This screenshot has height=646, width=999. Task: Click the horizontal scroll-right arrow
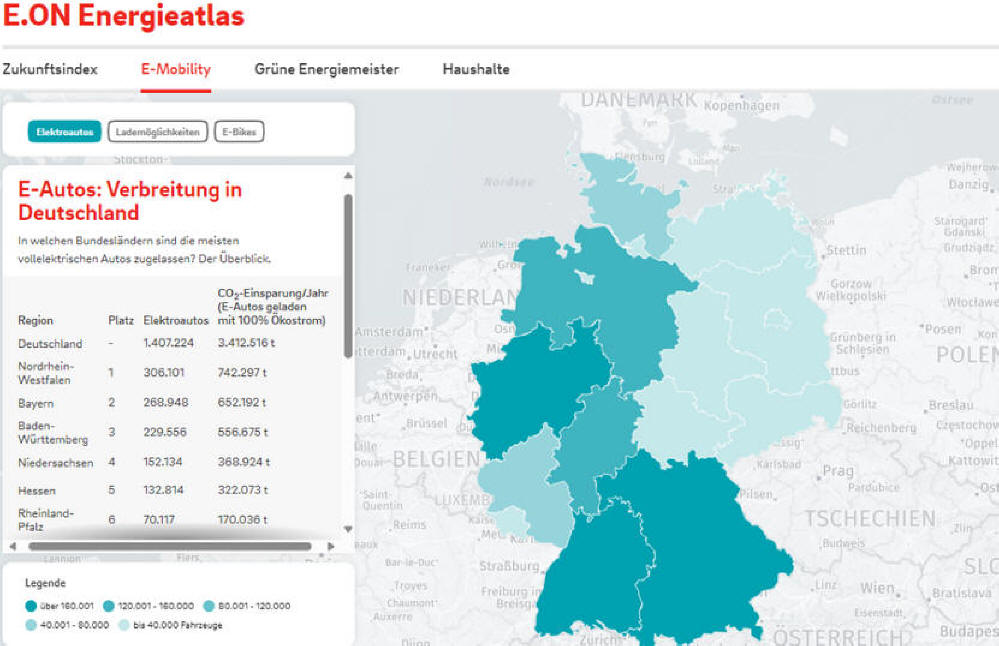pos(331,546)
